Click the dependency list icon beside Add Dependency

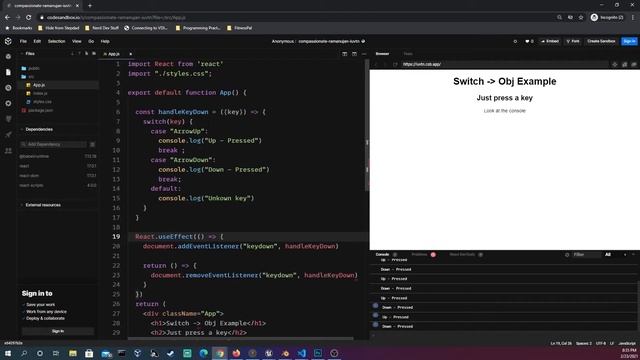click(x=92, y=144)
